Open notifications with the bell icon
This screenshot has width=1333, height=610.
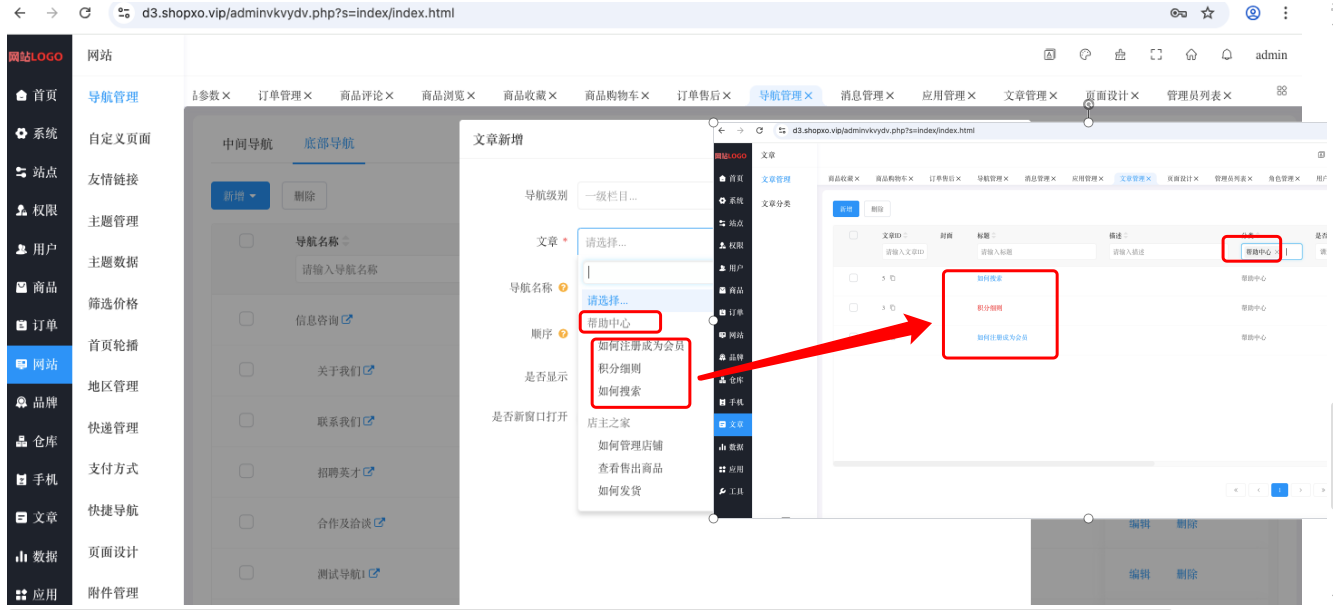(x=1227, y=55)
